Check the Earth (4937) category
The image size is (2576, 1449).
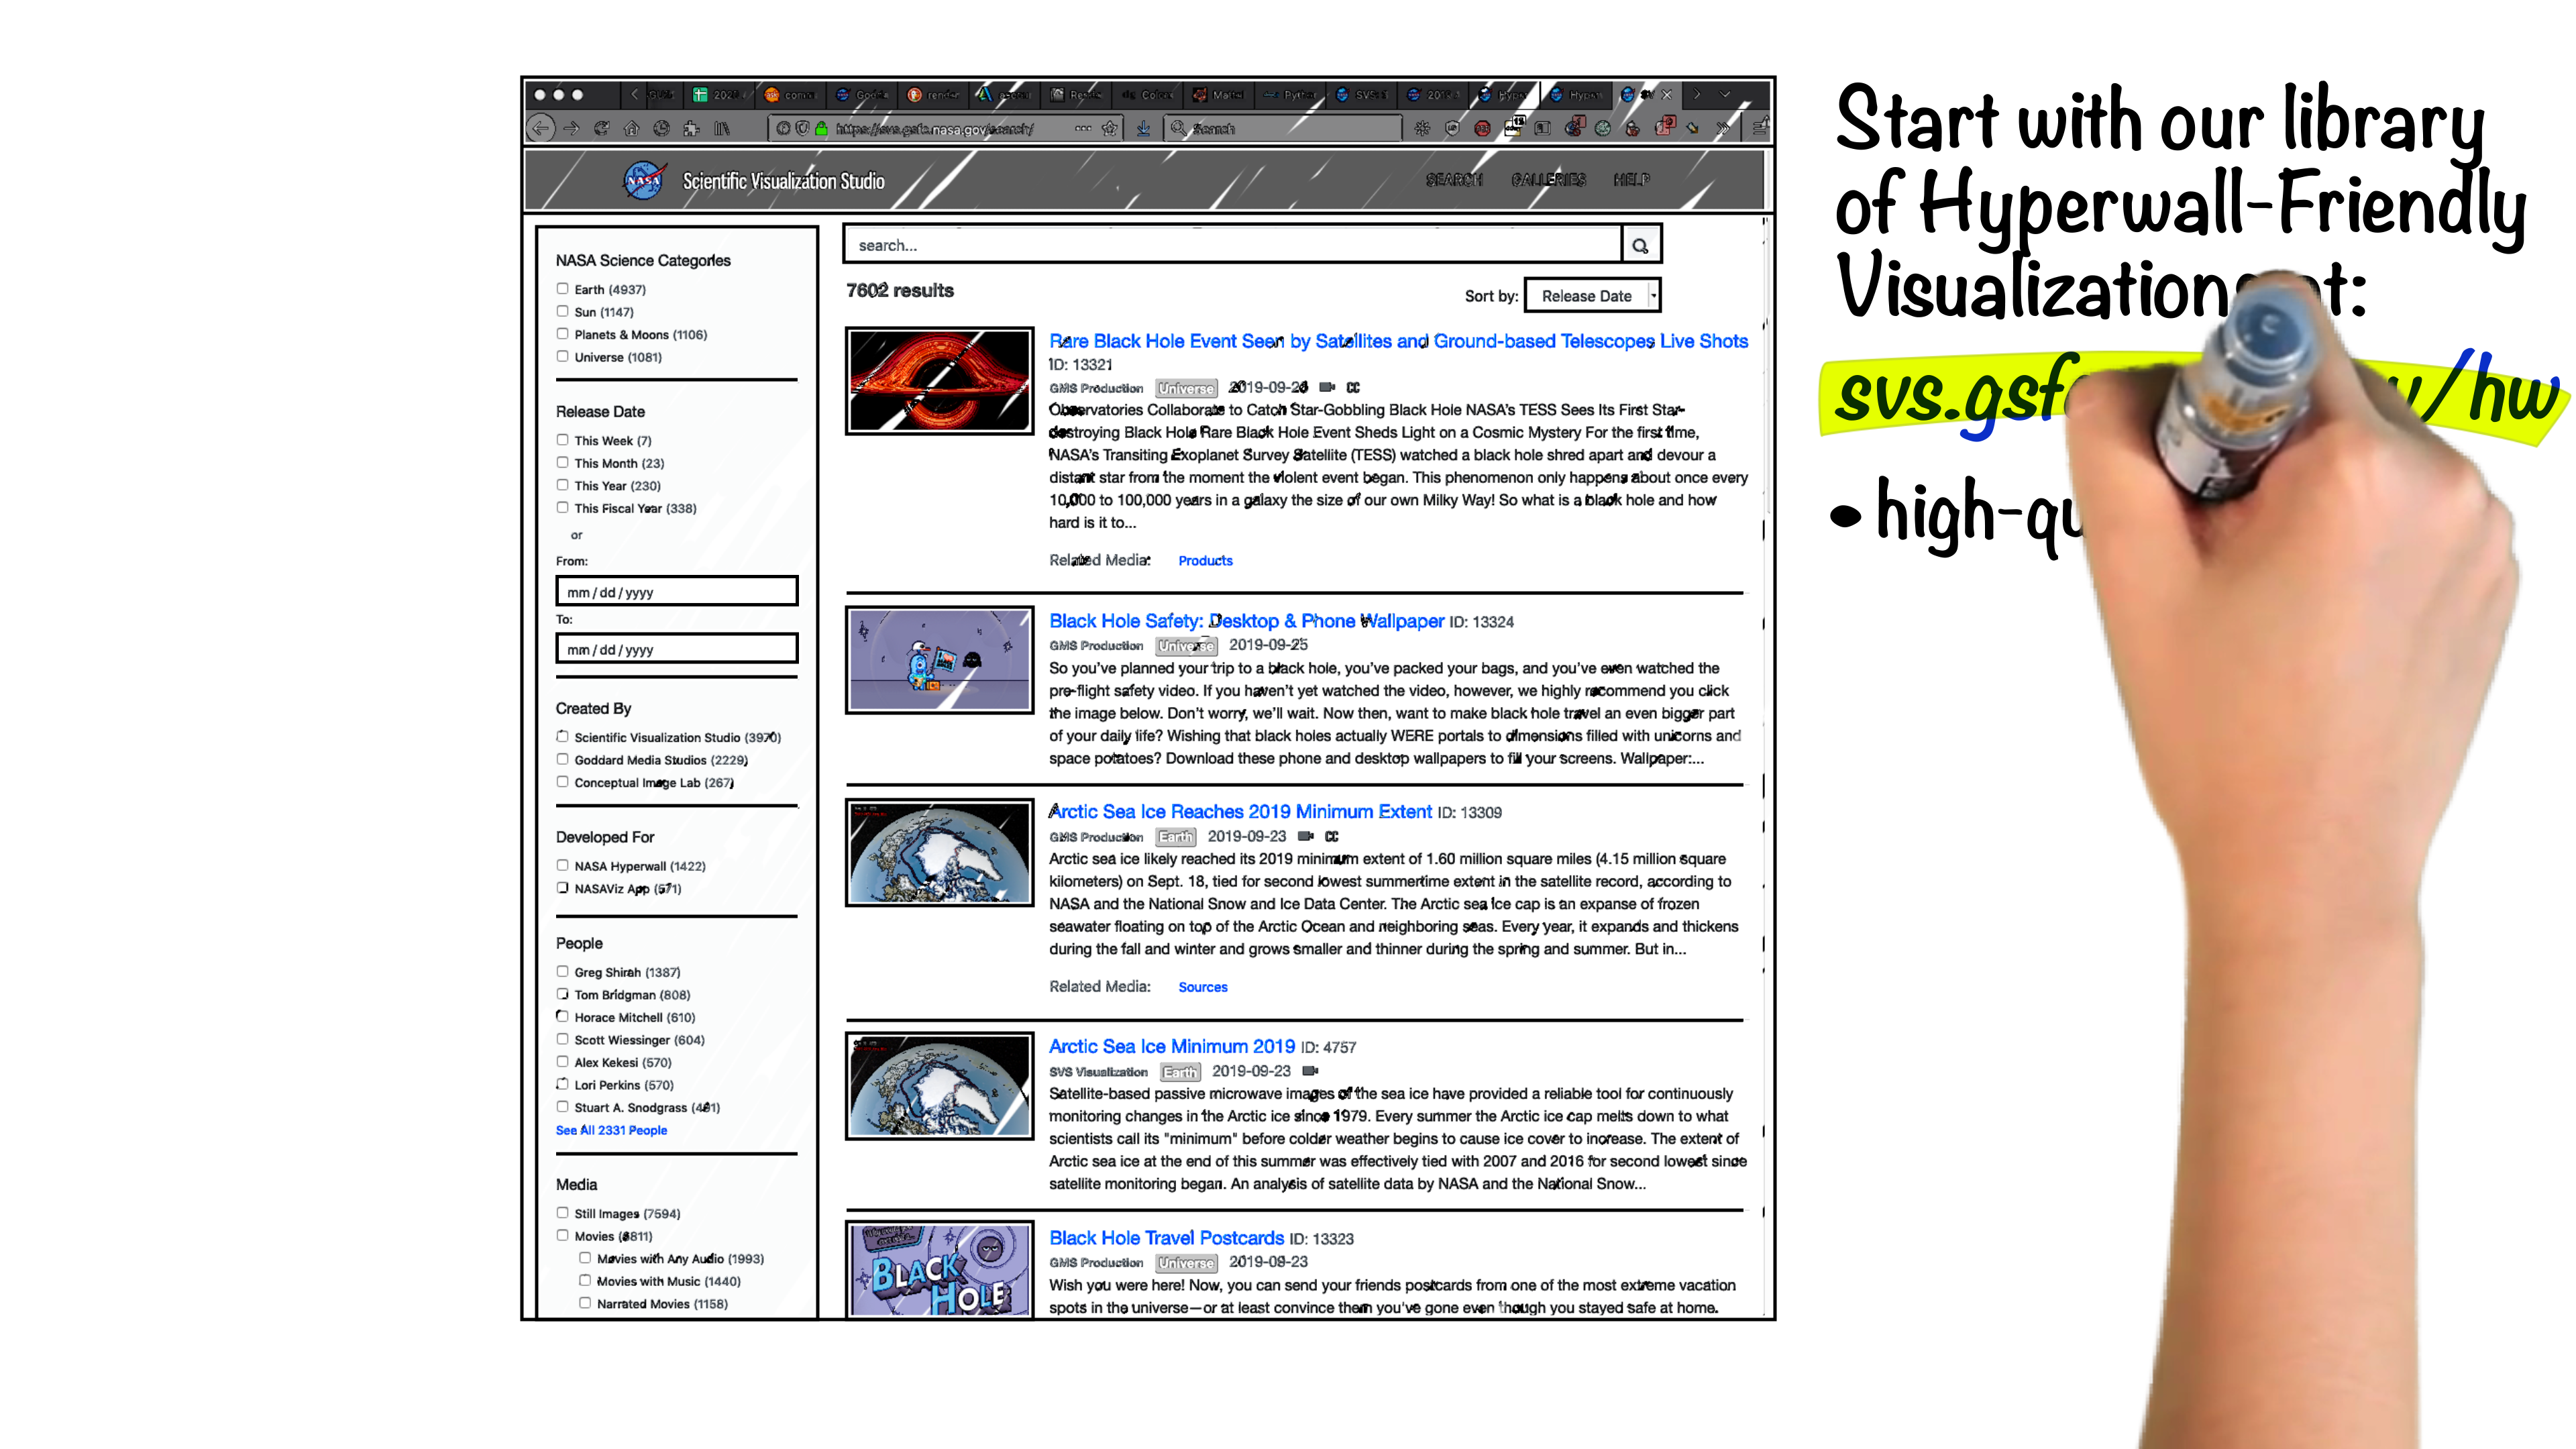pyautogui.click(x=562, y=288)
